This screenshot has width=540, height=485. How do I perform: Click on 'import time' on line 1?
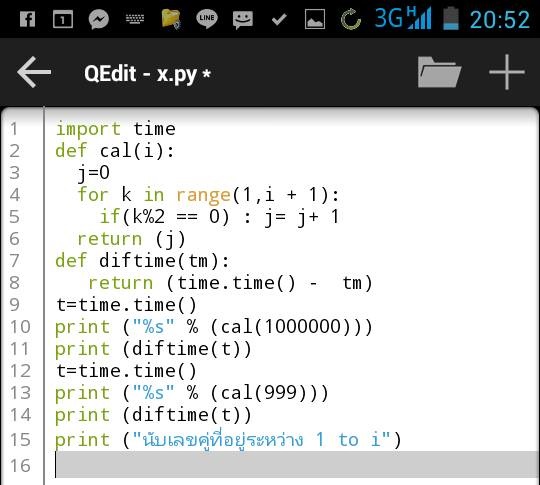click(115, 129)
